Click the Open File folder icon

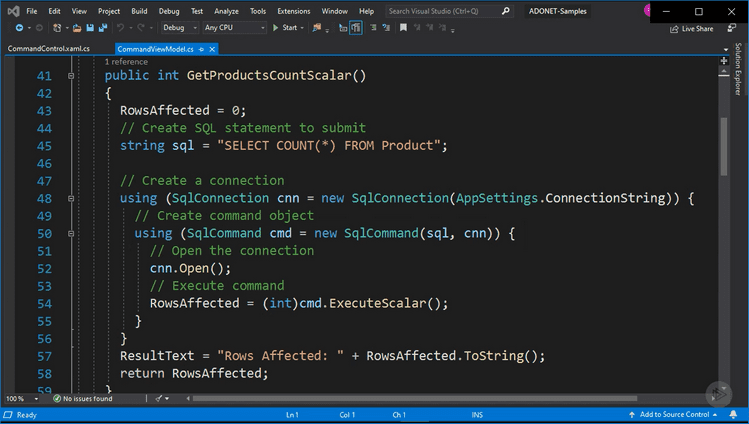[x=77, y=28]
